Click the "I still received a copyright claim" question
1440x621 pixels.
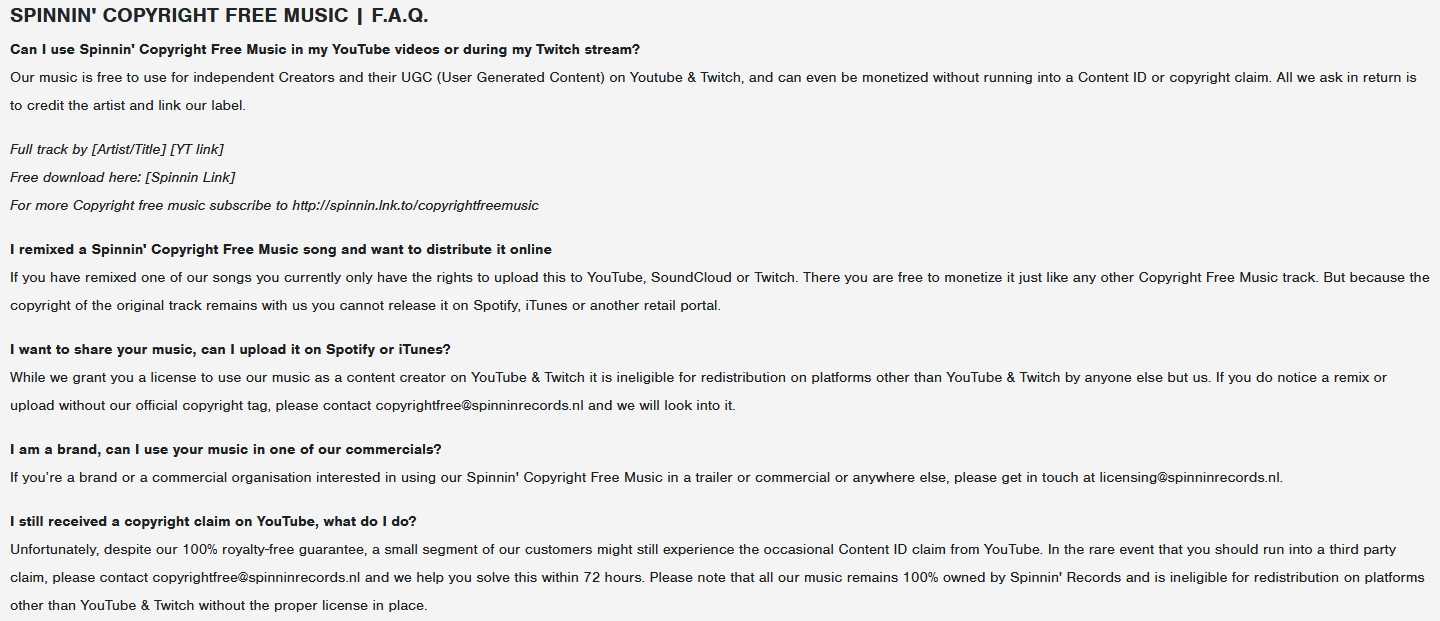tap(213, 521)
